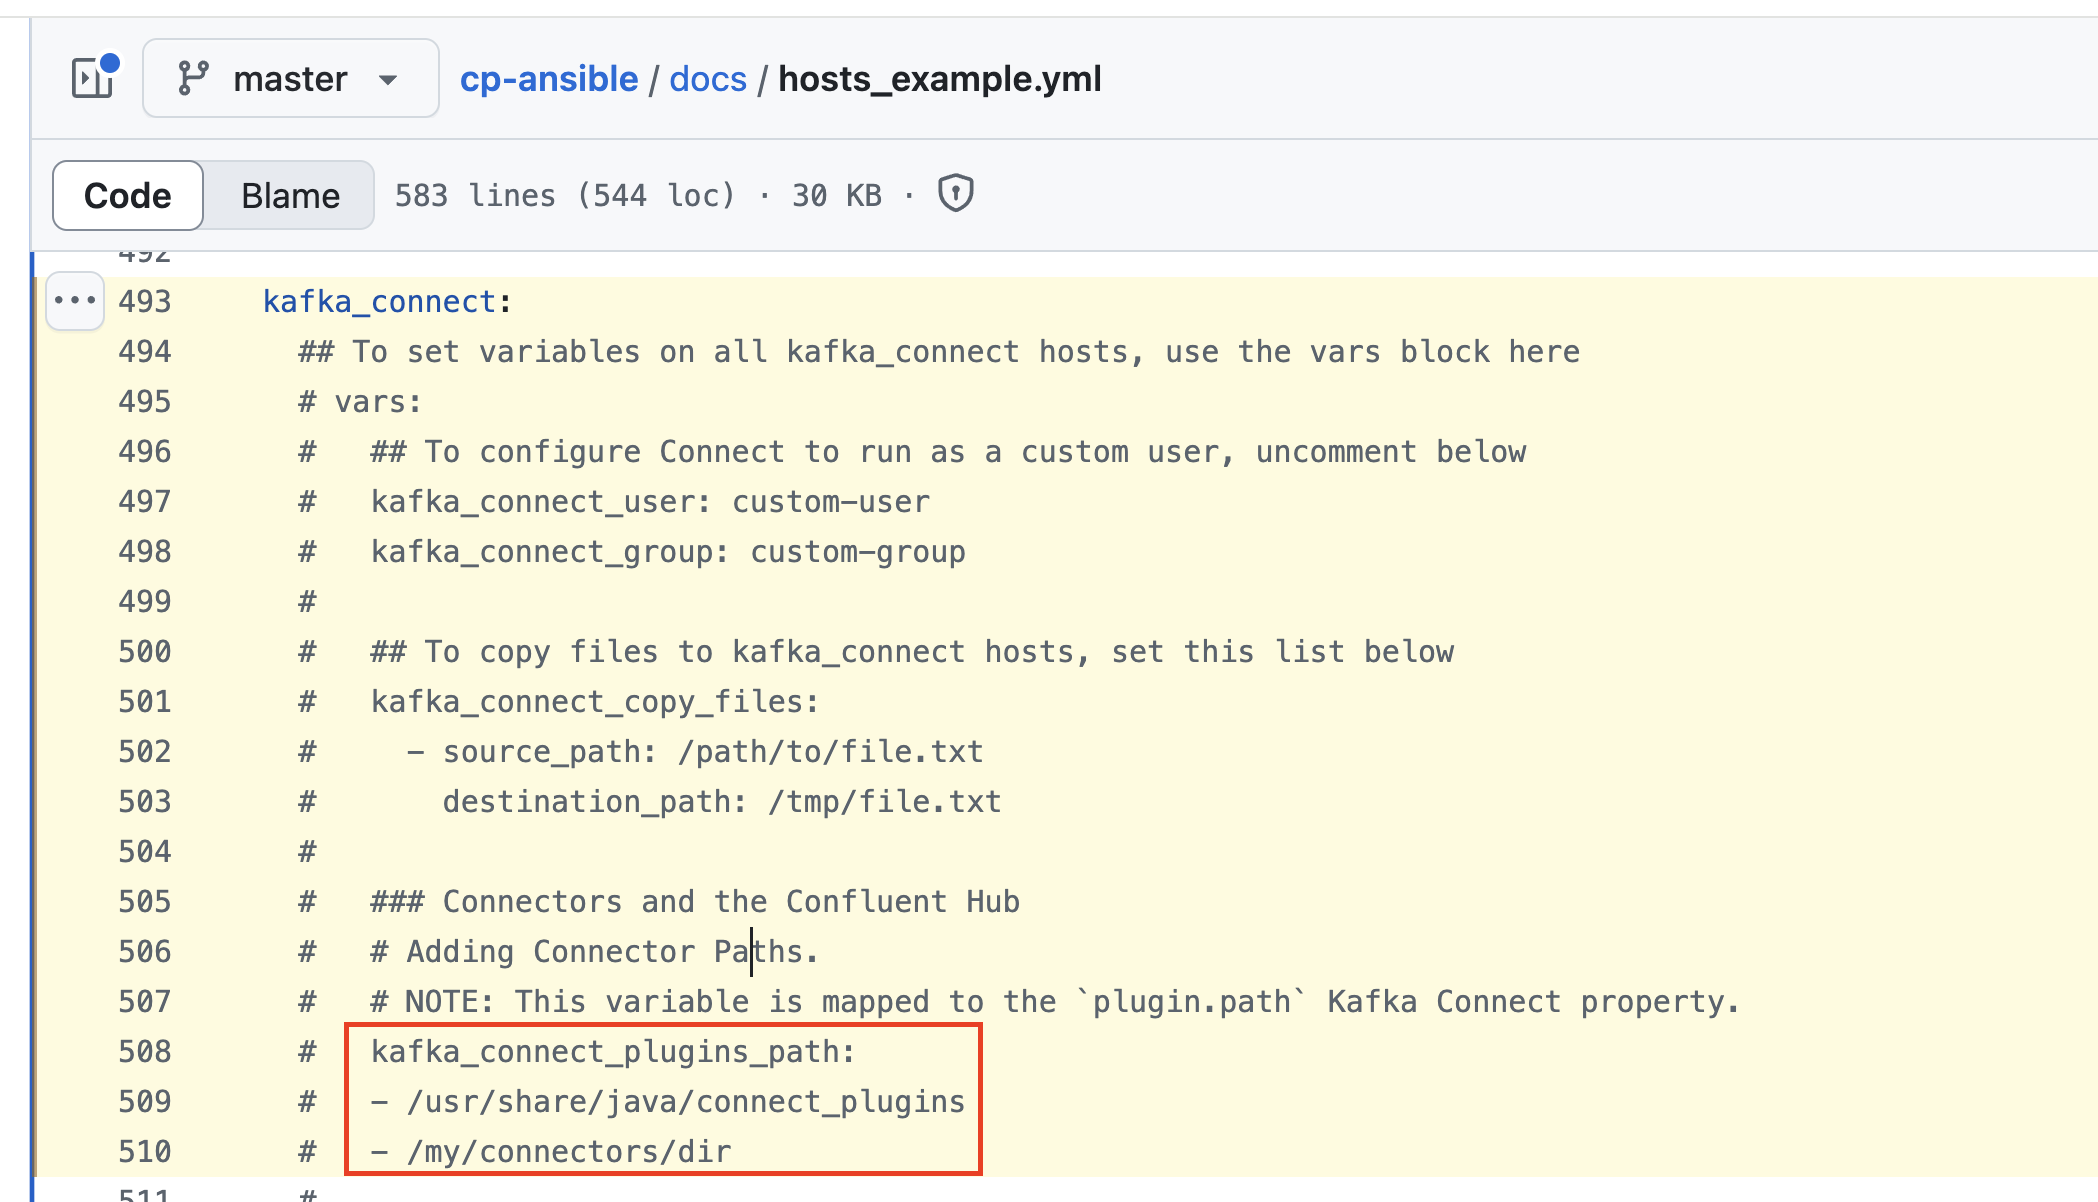Select line number 508

144,1051
